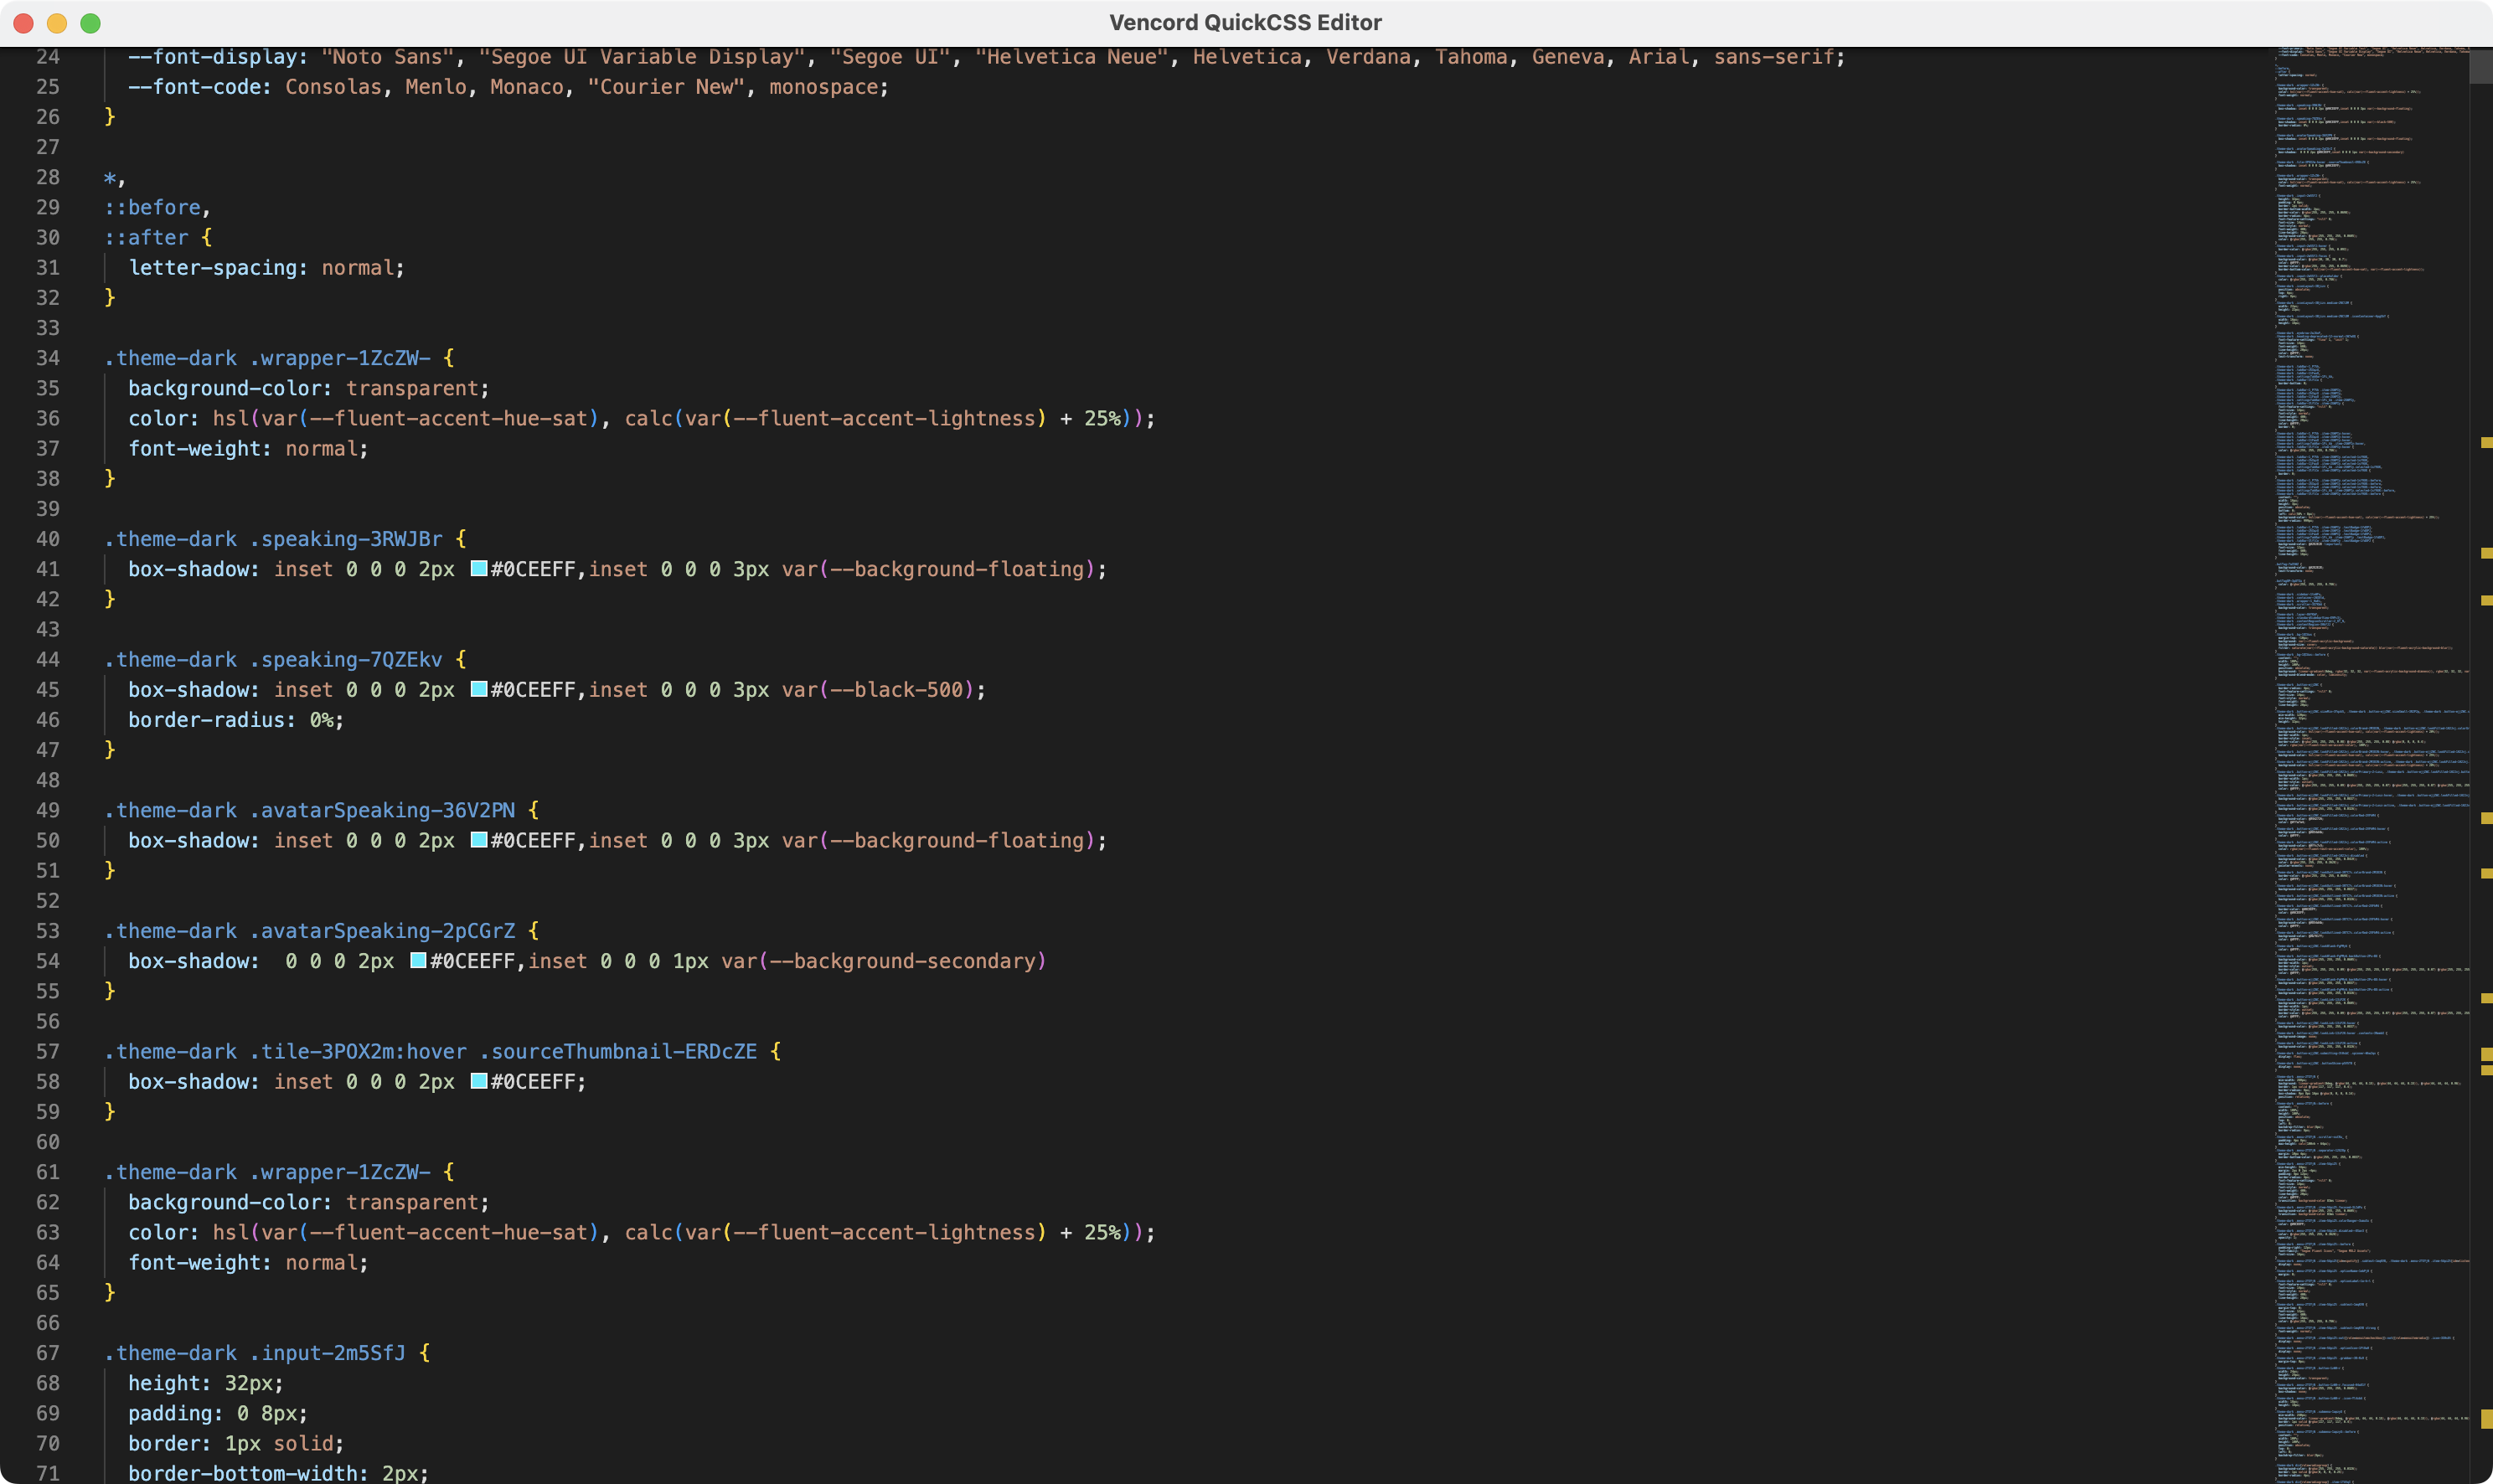
Task: Select line number 67 in the gutter
Action: point(47,1352)
